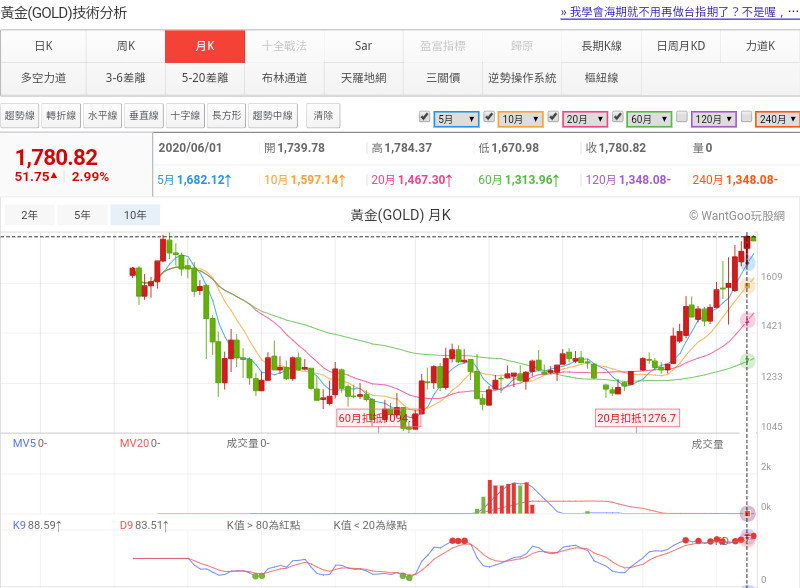The width and height of the screenshot is (800, 588).
Task: Open the 20月 period dropdown
Action: [x=584, y=119]
